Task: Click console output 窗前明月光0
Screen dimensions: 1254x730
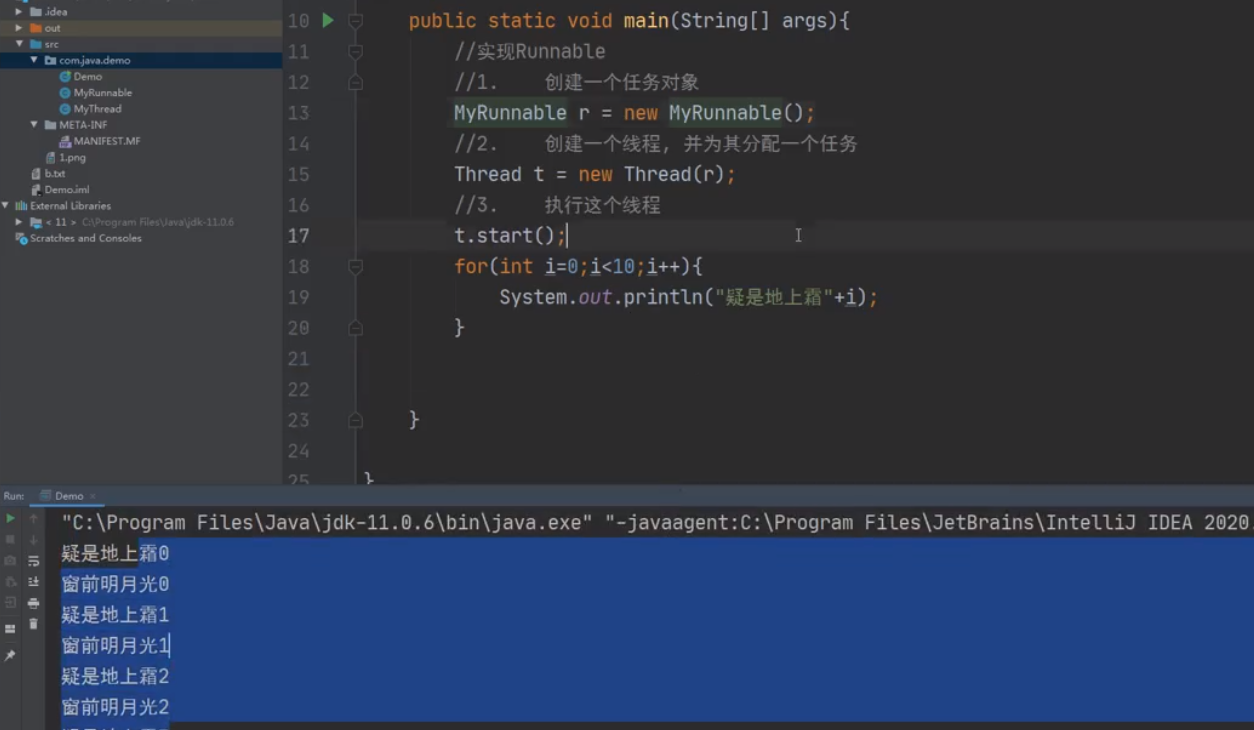Action: click(x=115, y=584)
